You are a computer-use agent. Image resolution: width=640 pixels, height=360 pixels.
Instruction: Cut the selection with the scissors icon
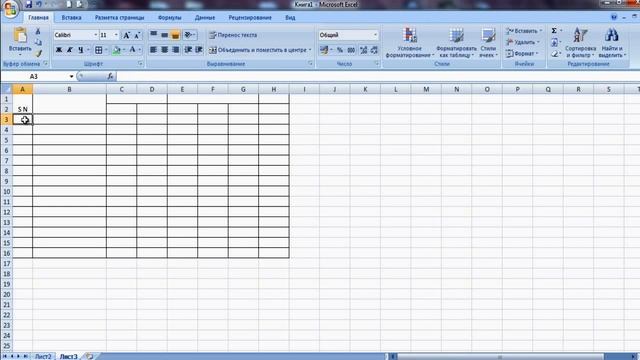point(38,31)
